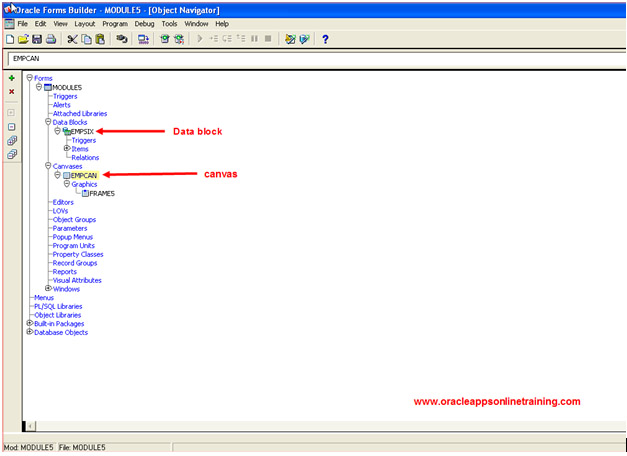Expand the Built-in Packages node
This screenshot has width=627, height=456.
coord(29,324)
